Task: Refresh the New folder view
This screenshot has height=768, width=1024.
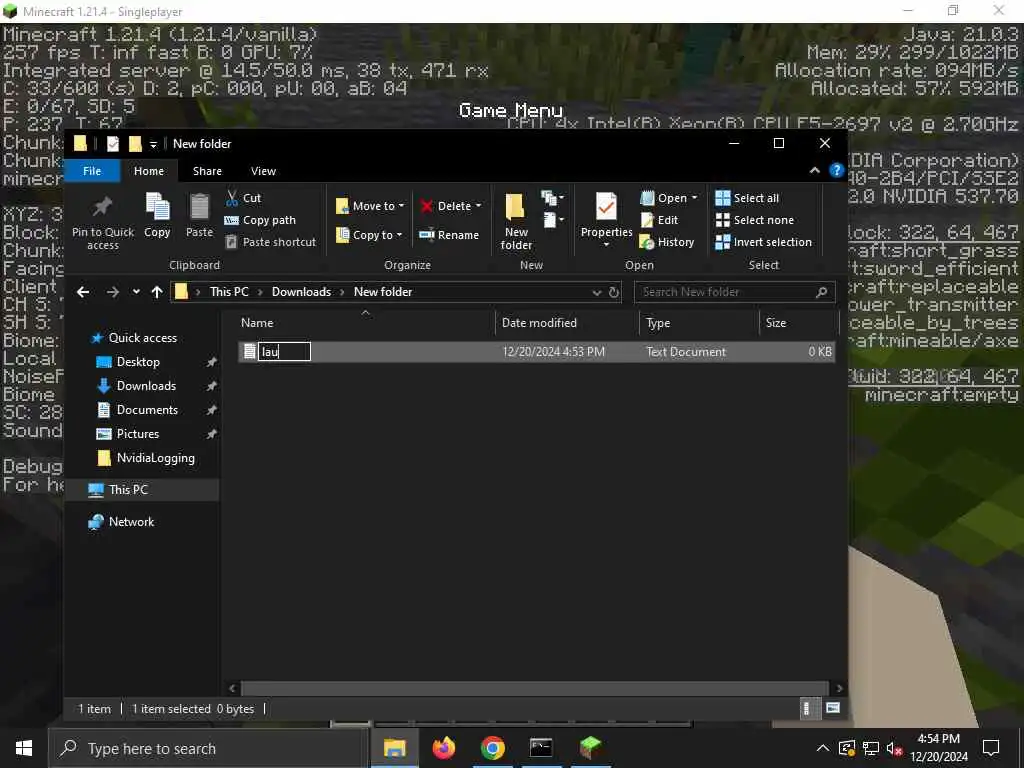Action: (x=613, y=293)
